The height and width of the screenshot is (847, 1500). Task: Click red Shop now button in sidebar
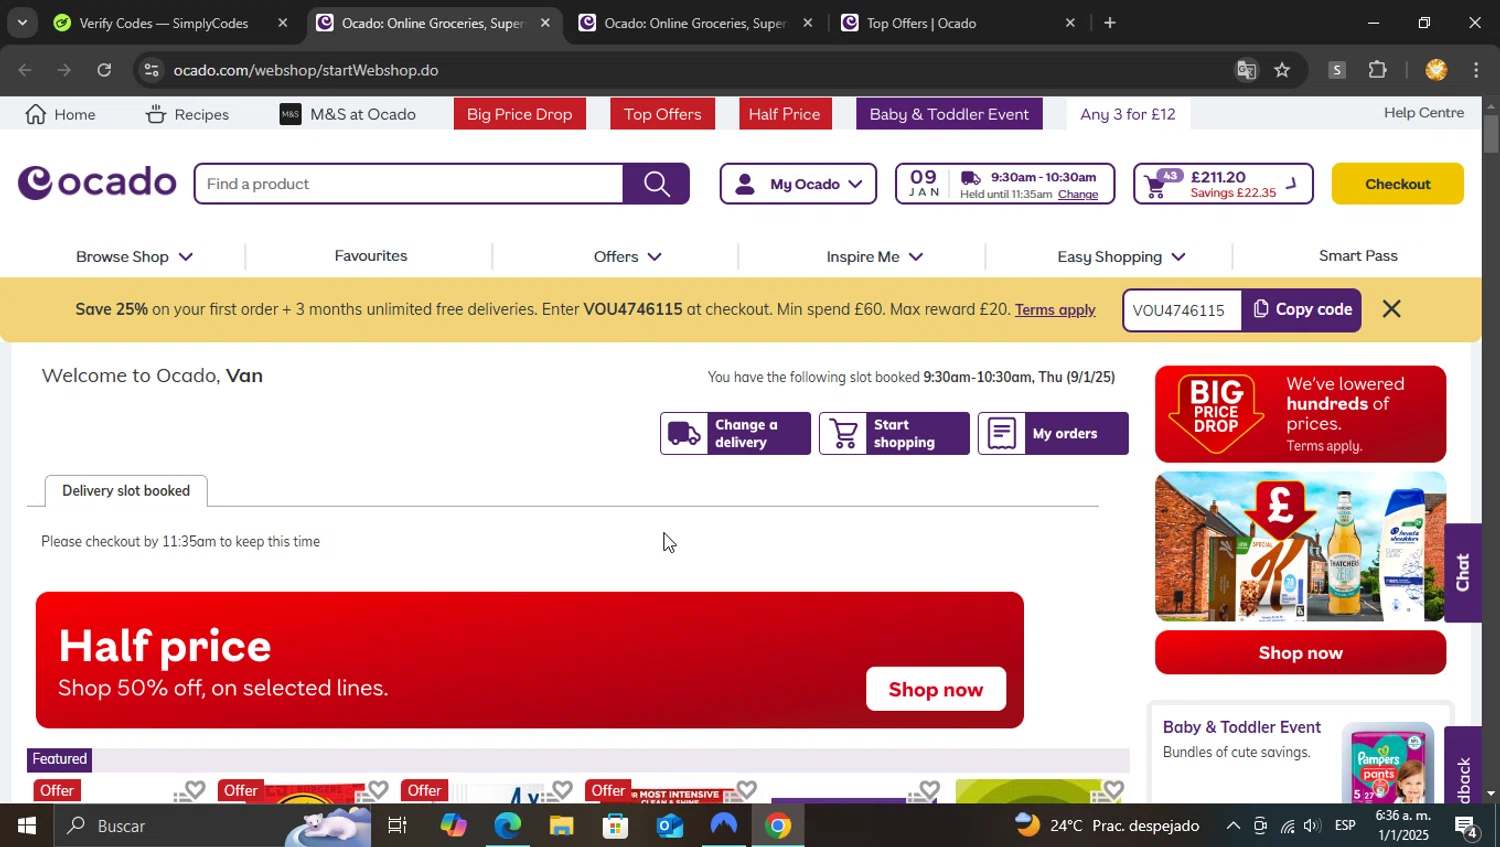[1300, 653]
